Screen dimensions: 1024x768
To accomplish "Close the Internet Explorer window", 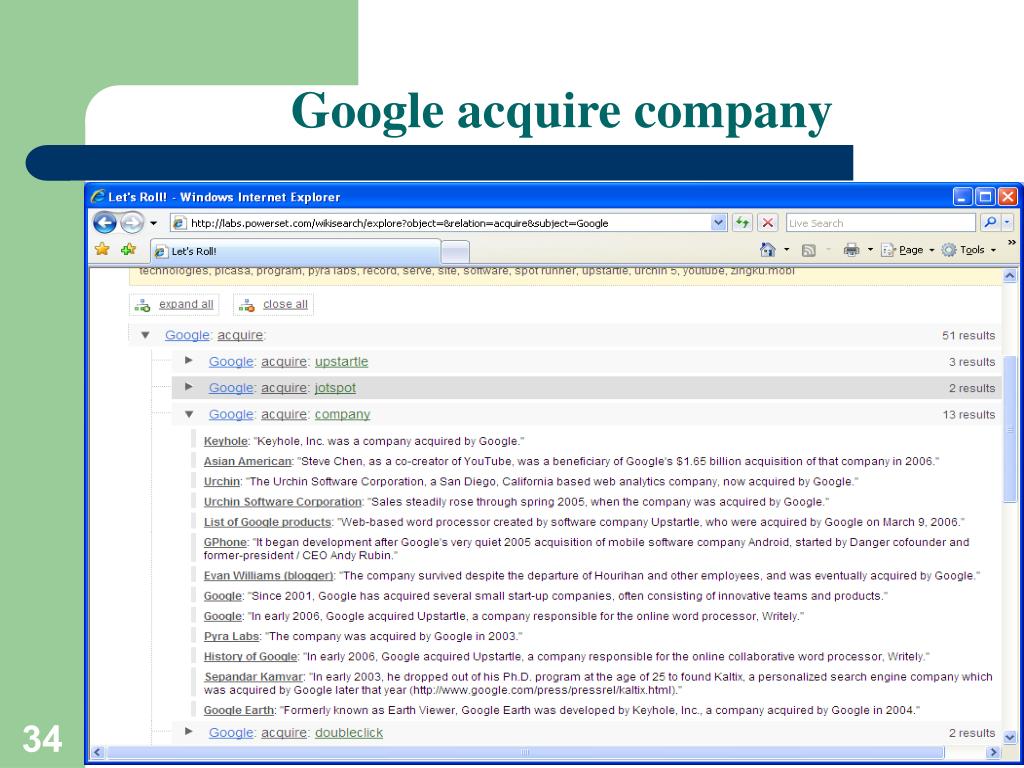I will 1008,197.
